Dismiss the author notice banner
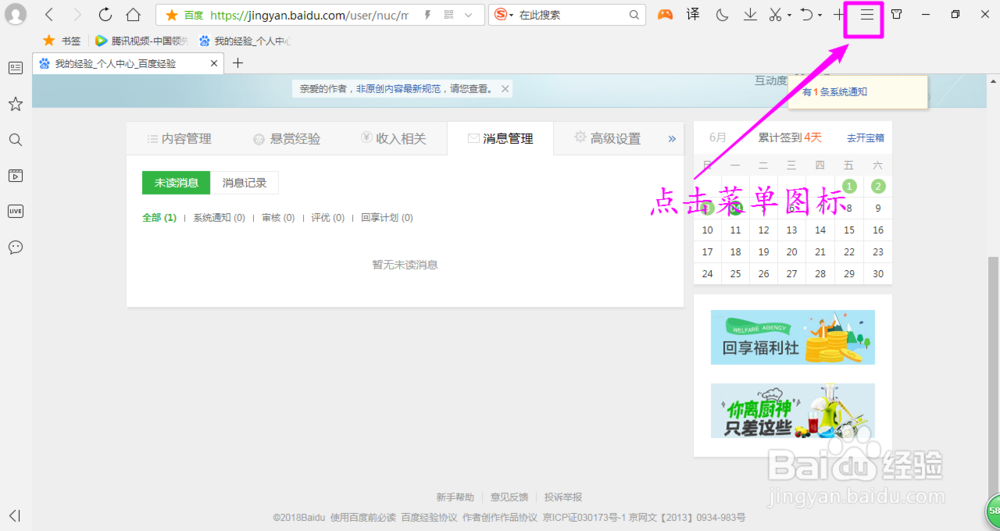Image resolution: width=1000 pixels, height=531 pixels. tap(505, 89)
